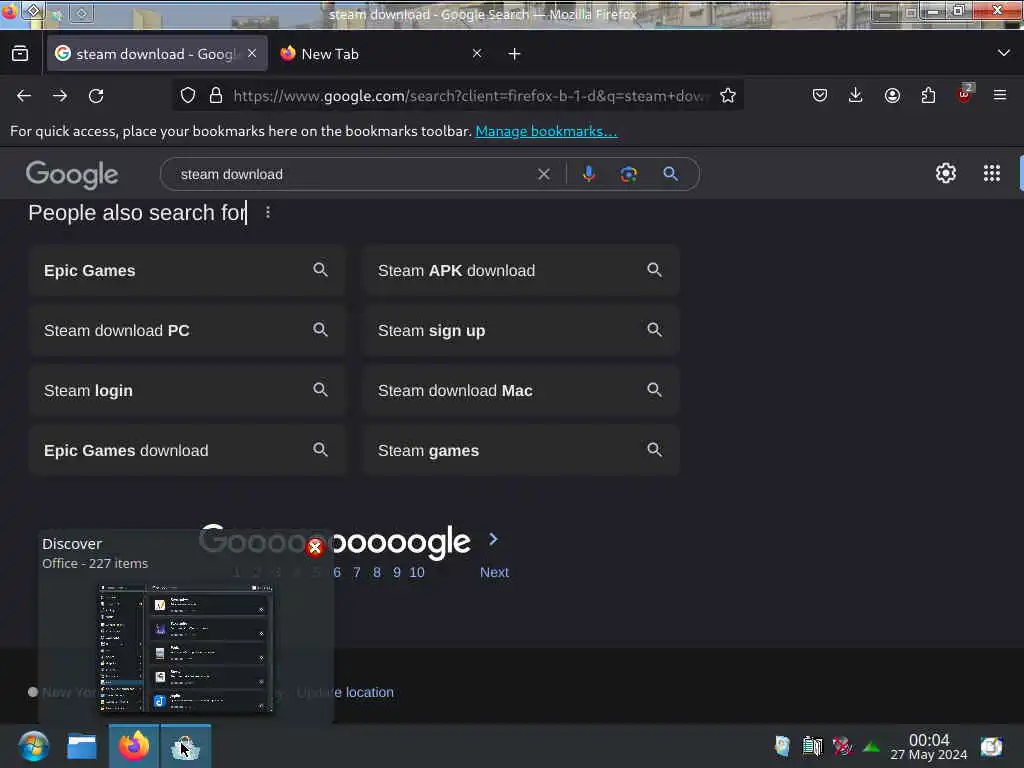Image resolution: width=1024 pixels, height=768 pixels.
Task: Click the Discover app taskbar icon
Action: click(185, 746)
